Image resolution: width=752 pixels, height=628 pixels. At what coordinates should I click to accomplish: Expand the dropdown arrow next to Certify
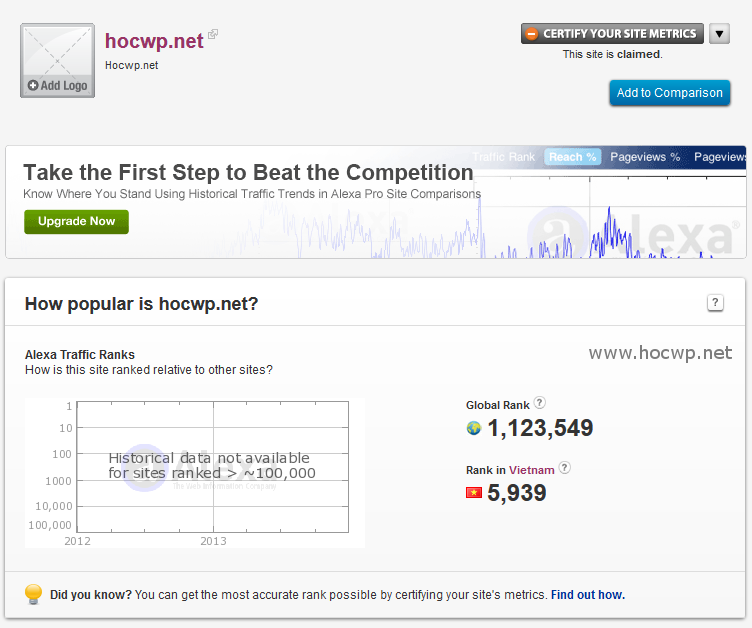click(720, 34)
